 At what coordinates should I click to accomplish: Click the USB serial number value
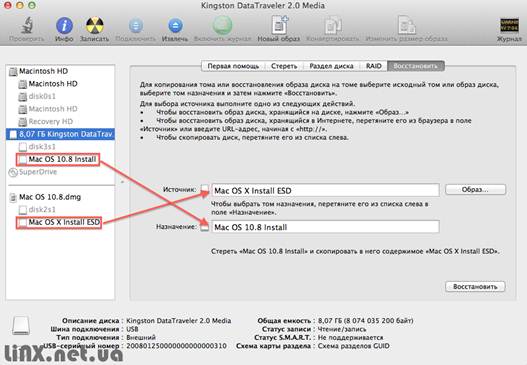pyautogui.click(x=176, y=346)
